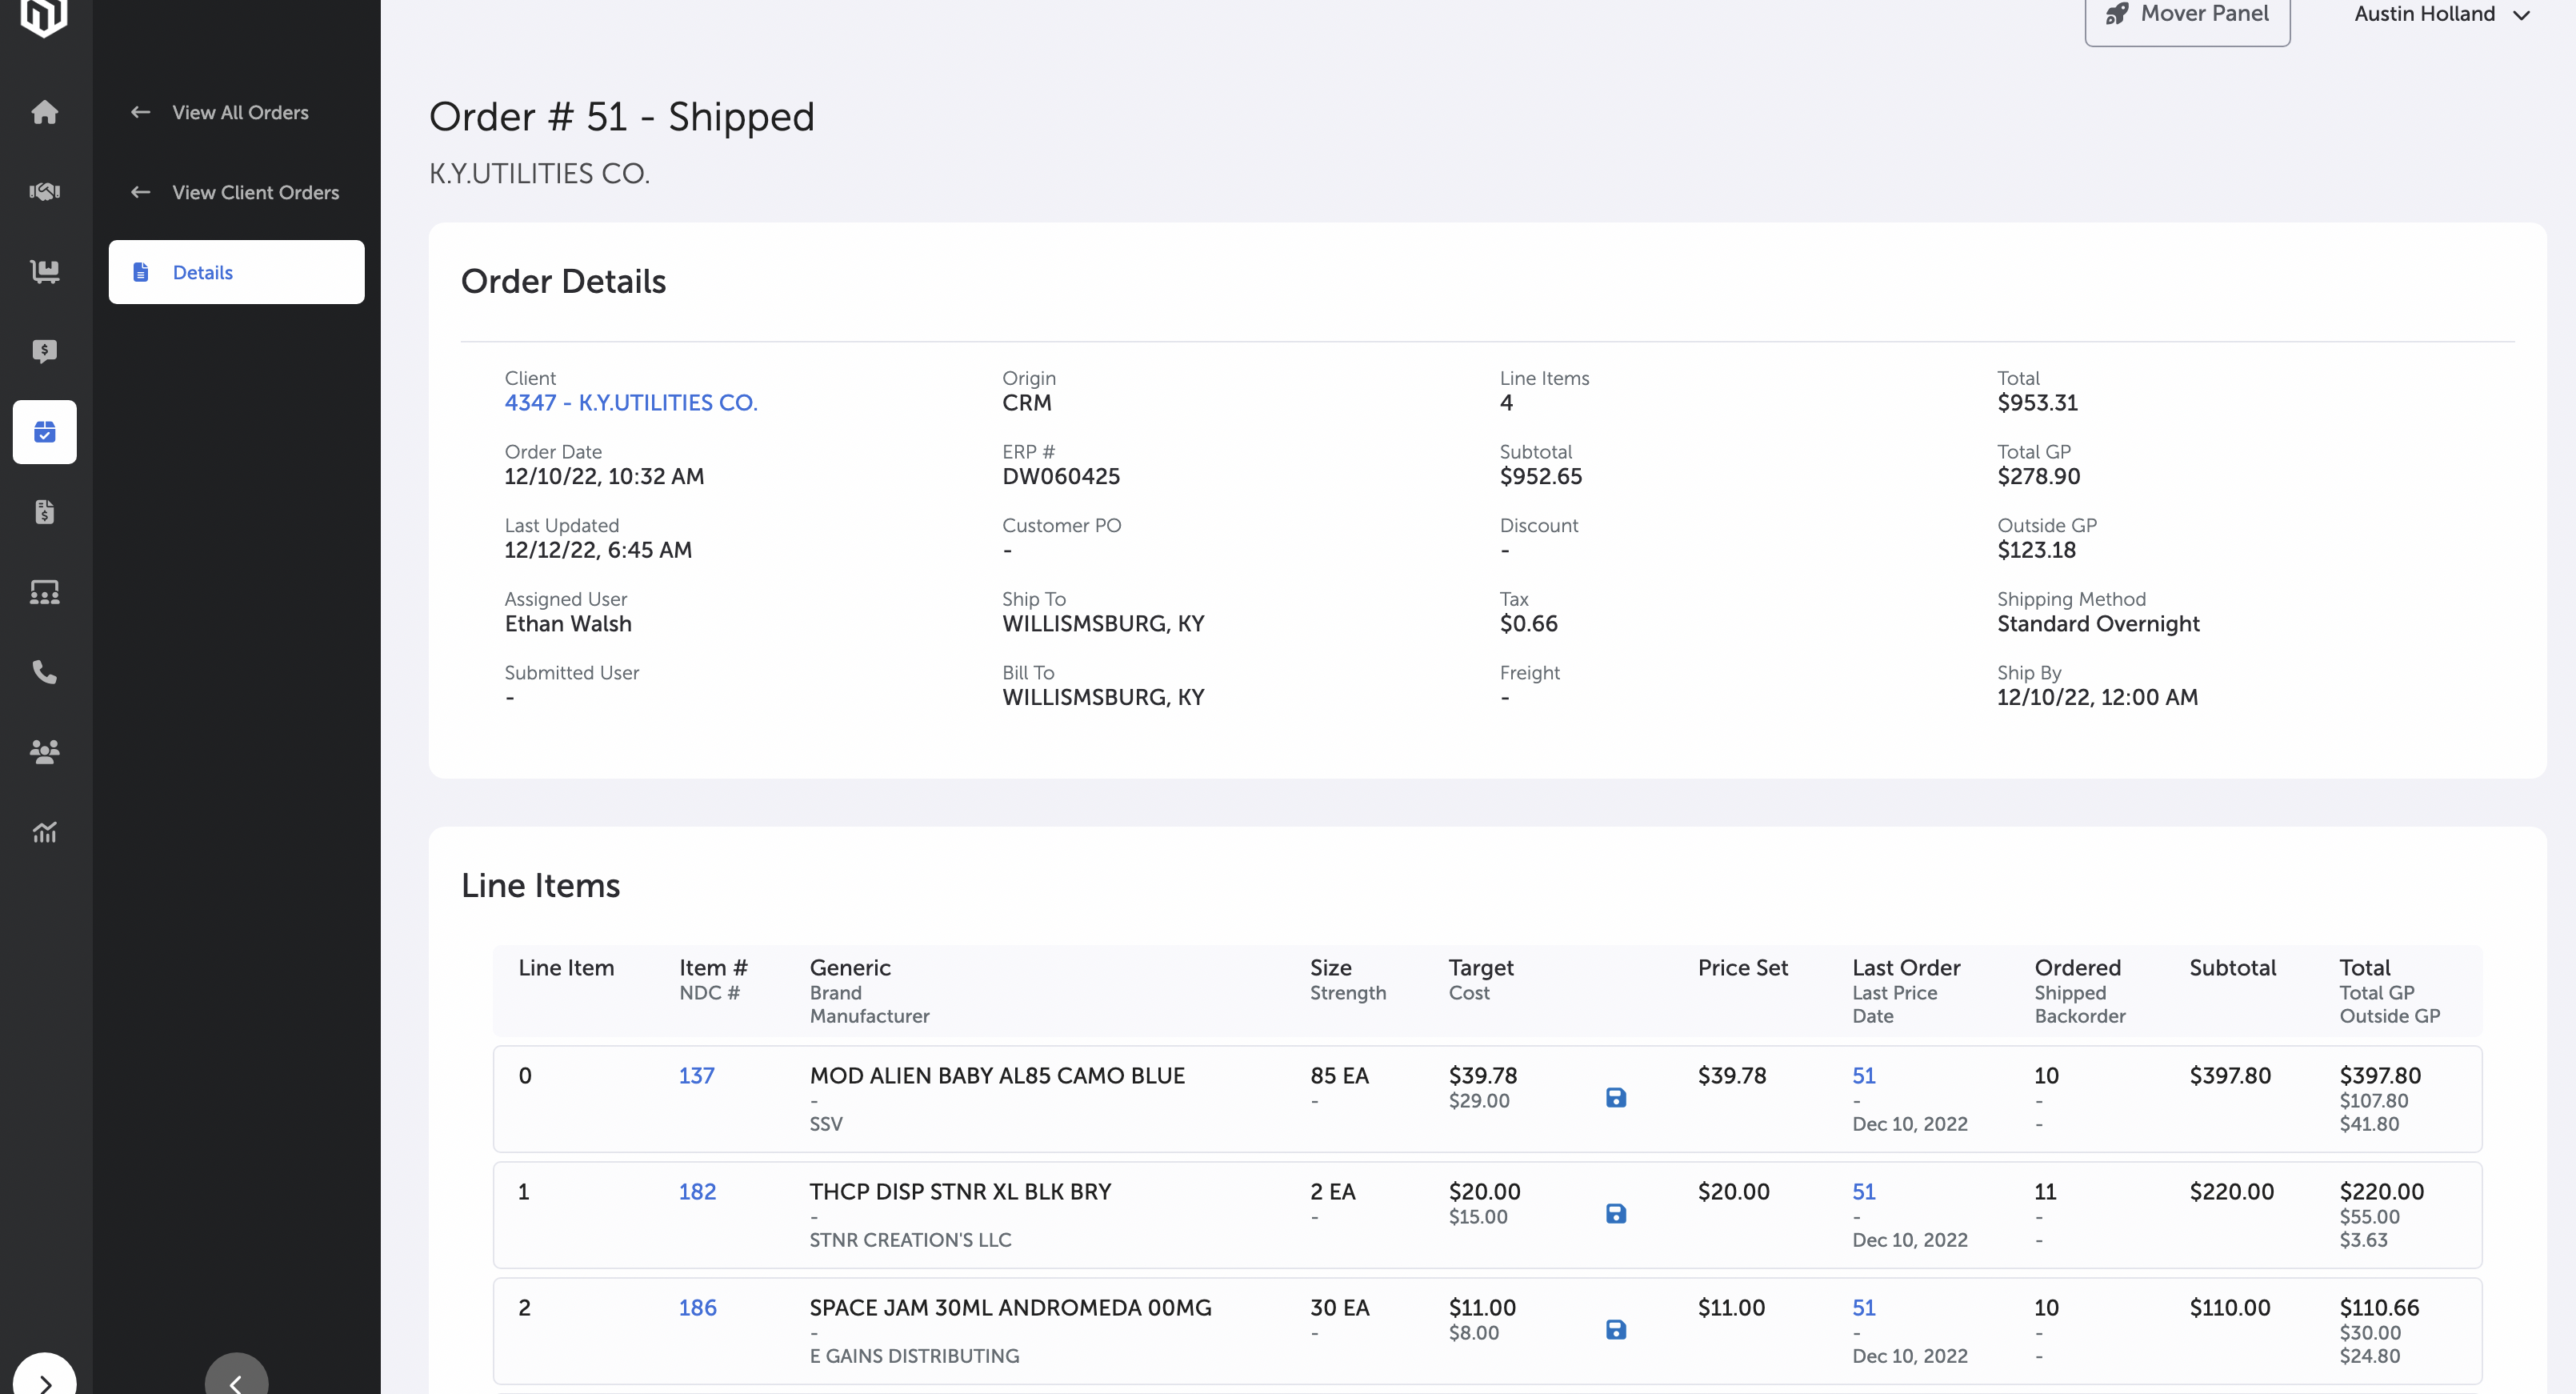The height and width of the screenshot is (1394, 2576).
Task: Go to View All Orders
Action: pyautogui.click(x=240, y=112)
